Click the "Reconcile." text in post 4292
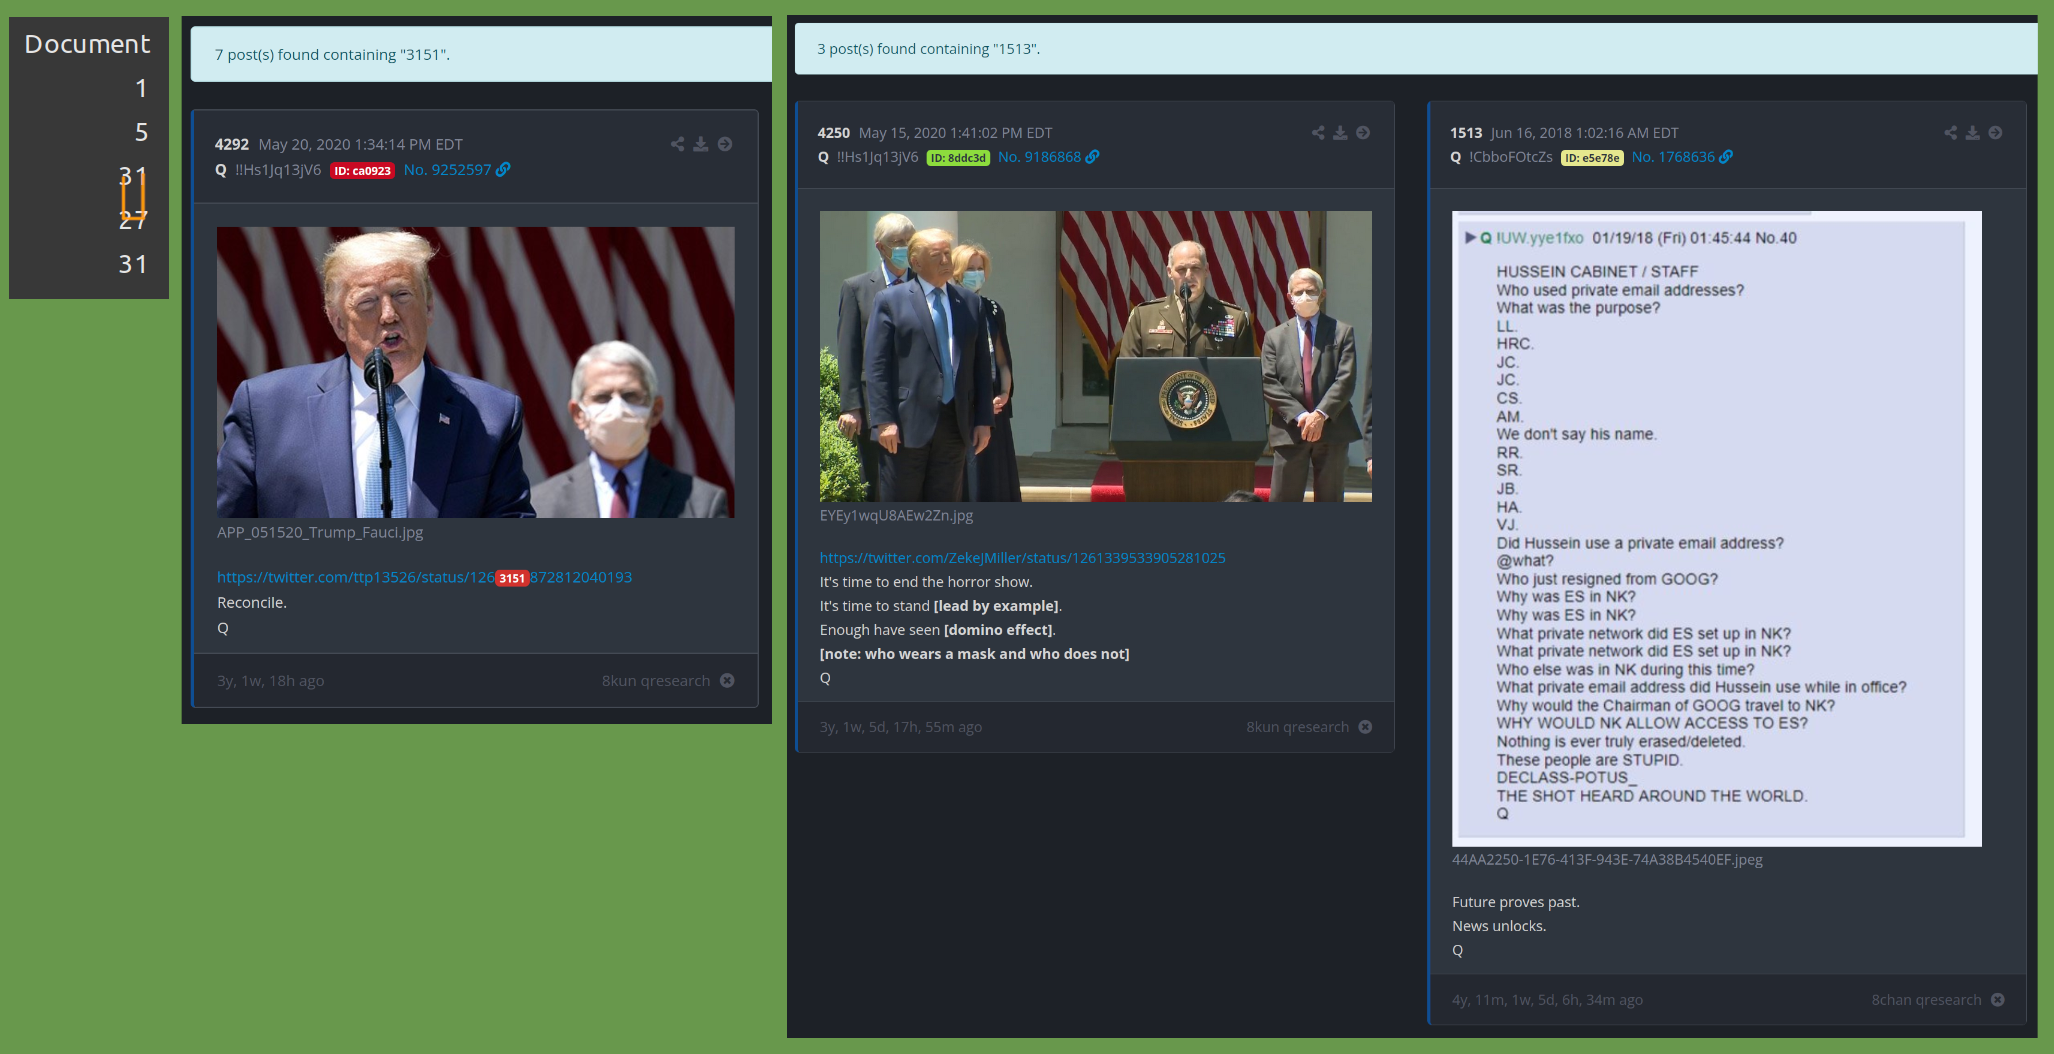The width and height of the screenshot is (2054, 1054). pos(252,603)
